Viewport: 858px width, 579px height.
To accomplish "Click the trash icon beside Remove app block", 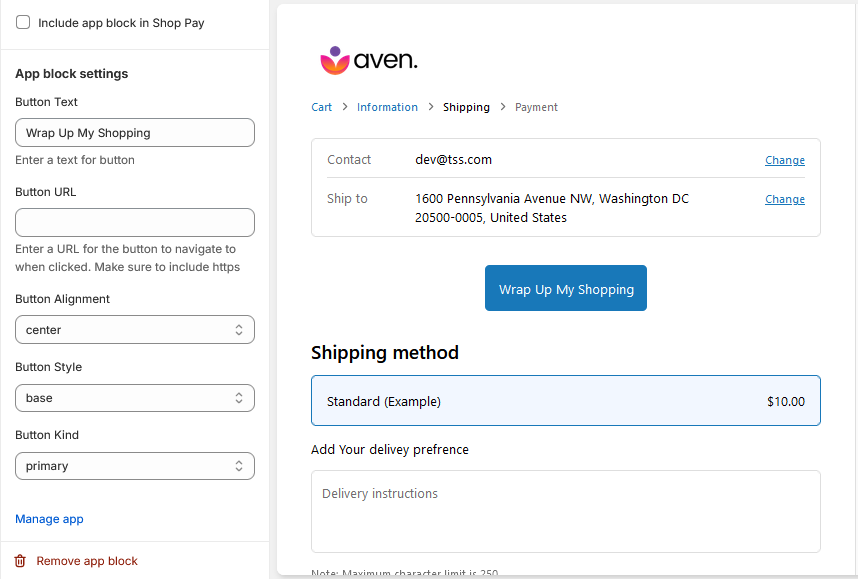I will (x=20, y=561).
